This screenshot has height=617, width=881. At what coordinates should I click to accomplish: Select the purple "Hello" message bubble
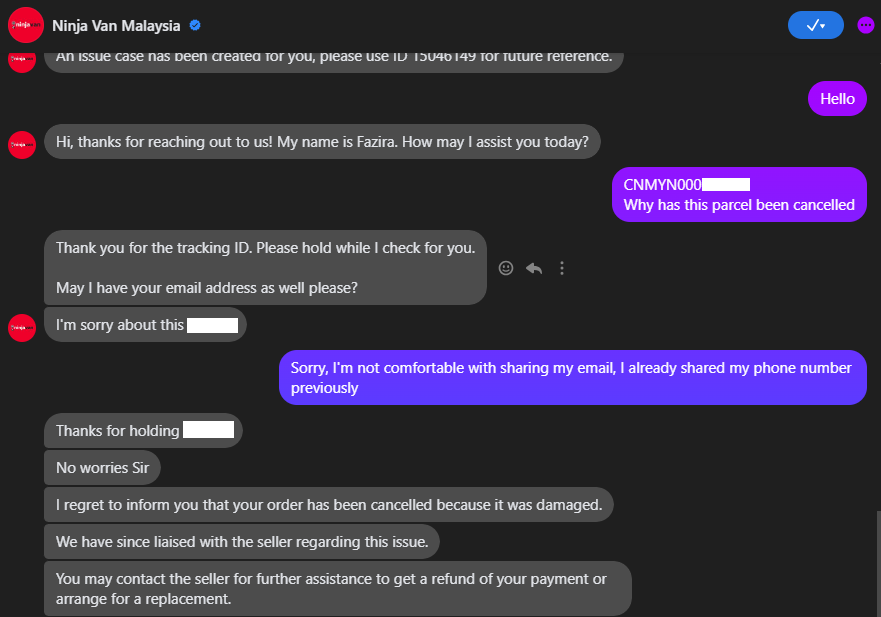click(x=837, y=99)
